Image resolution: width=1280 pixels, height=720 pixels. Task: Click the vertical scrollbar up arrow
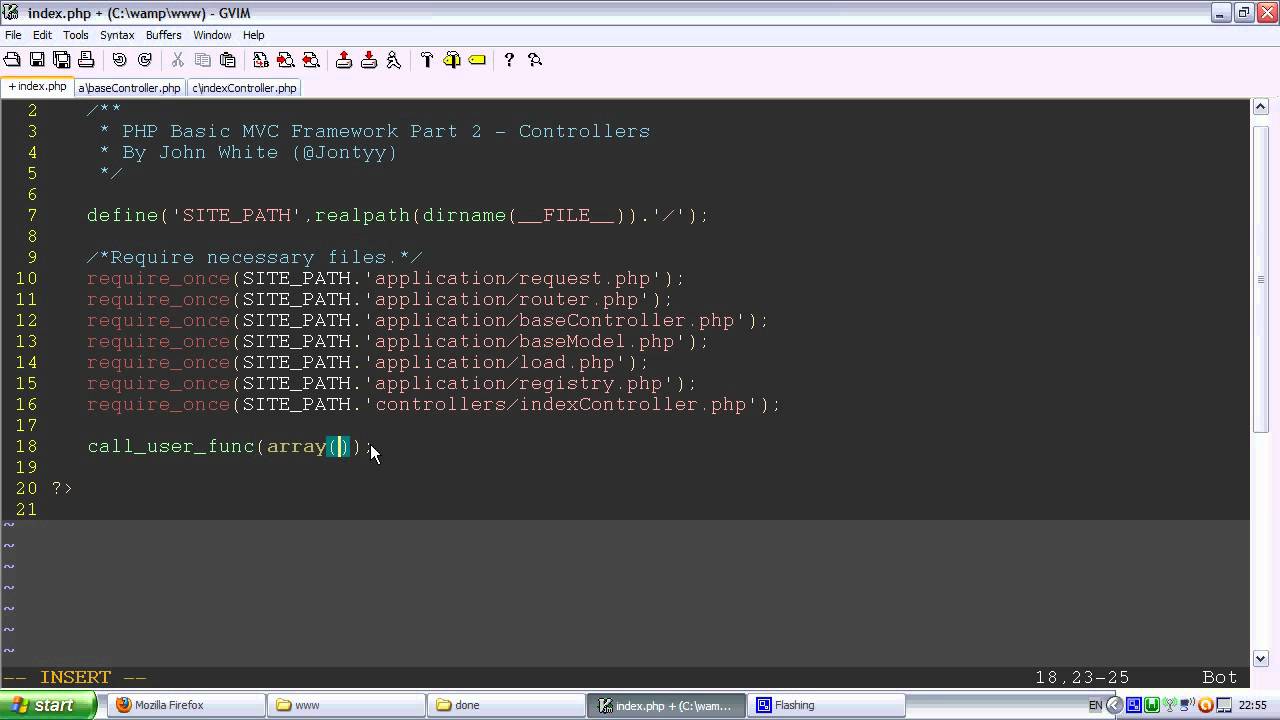1261,107
